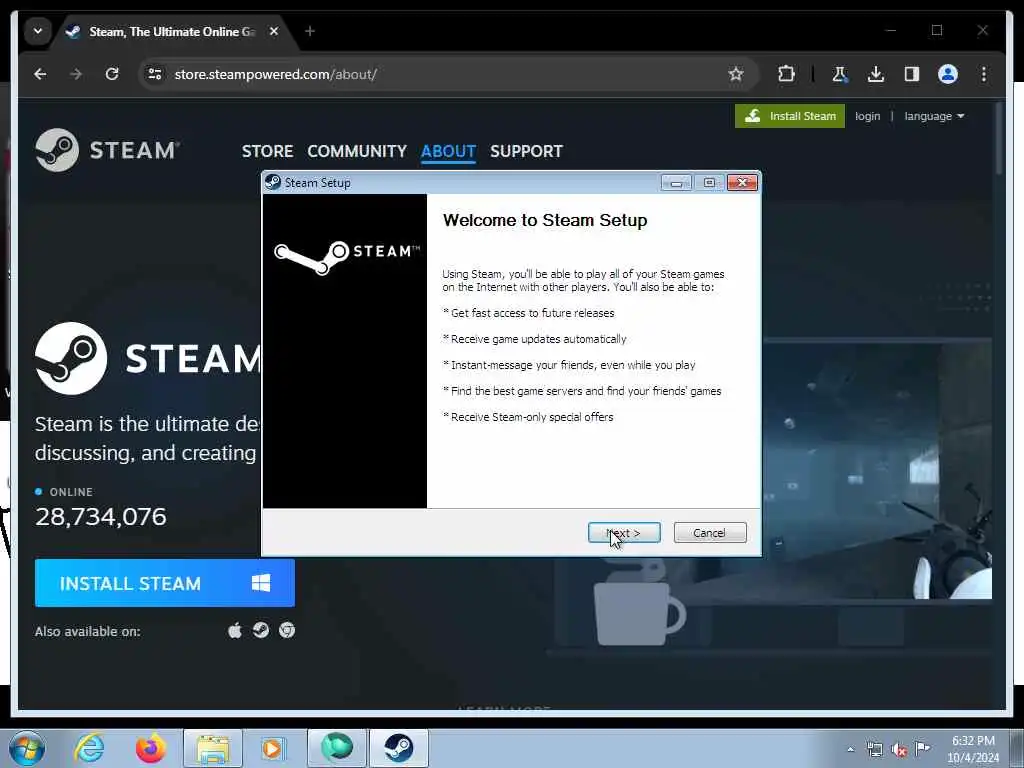Click the browser forward arrow
Image resolution: width=1024 pixels, height=768 pixels.
click(76, 74)
